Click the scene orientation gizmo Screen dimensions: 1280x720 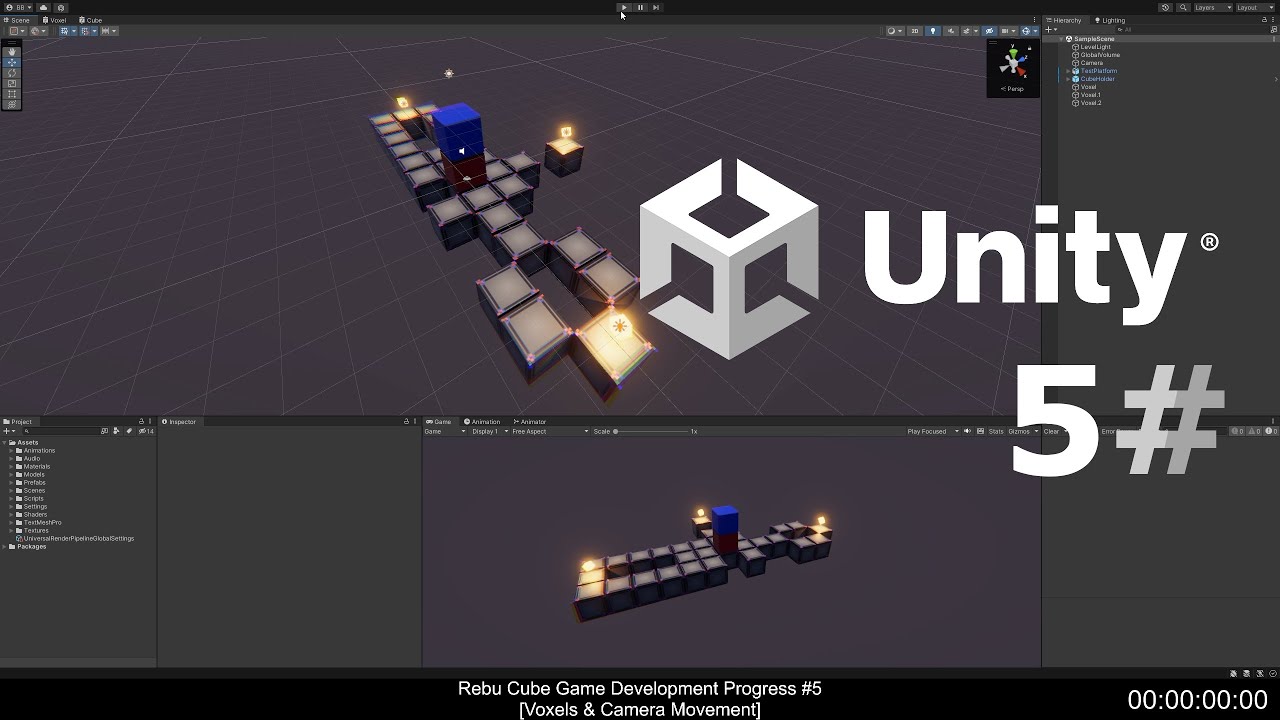[x=1013, y=63]
